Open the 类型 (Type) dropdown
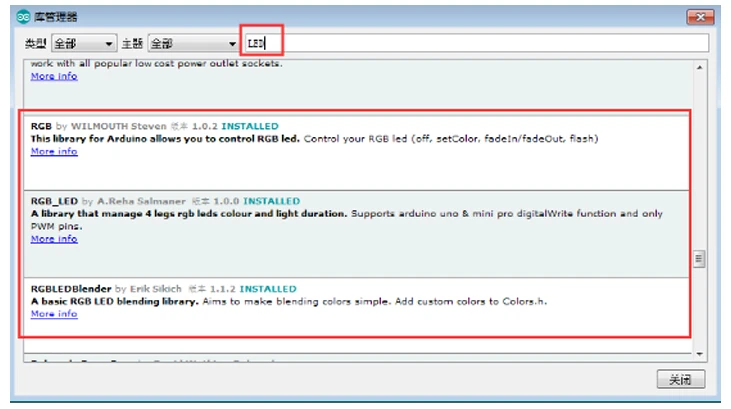Image resolution: width=731 pixels, height=409 pixels. point(83,44)
